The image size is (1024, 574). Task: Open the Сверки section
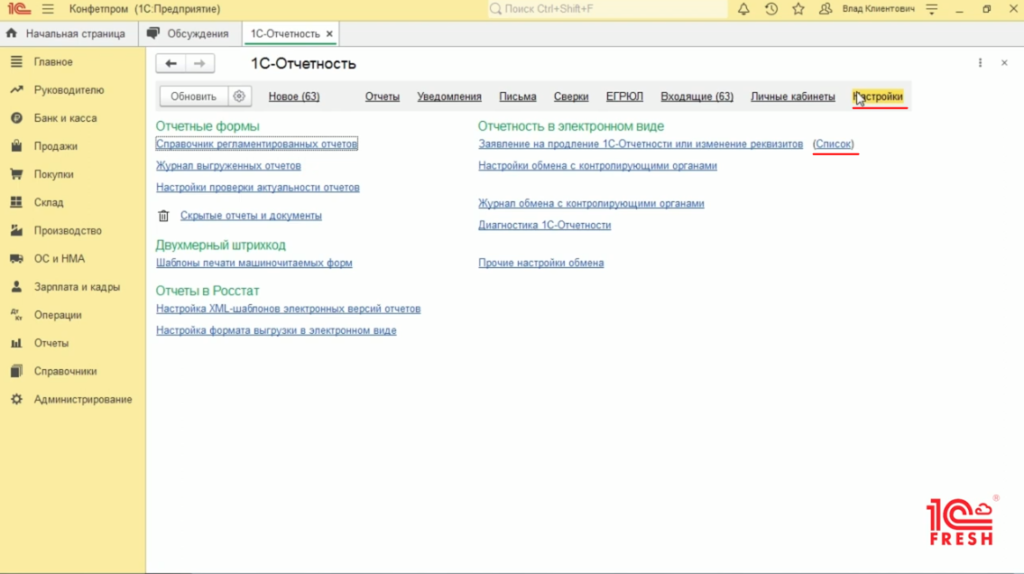pyautogui.click(x=571, y=97)
